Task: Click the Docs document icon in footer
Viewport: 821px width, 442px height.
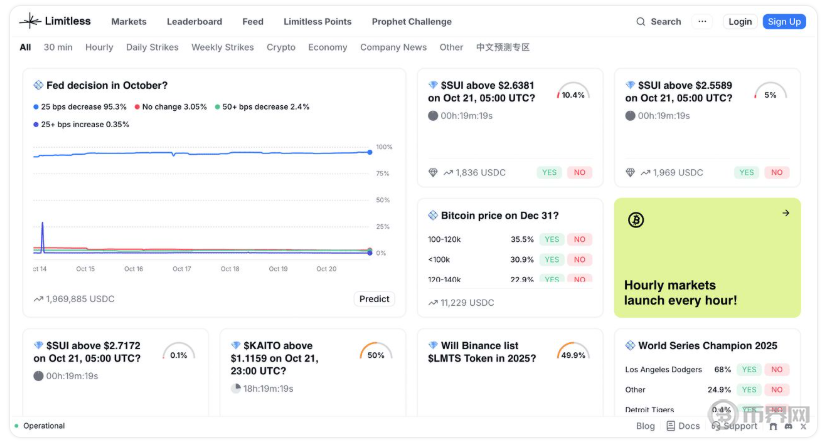Action: pos(671,426)
